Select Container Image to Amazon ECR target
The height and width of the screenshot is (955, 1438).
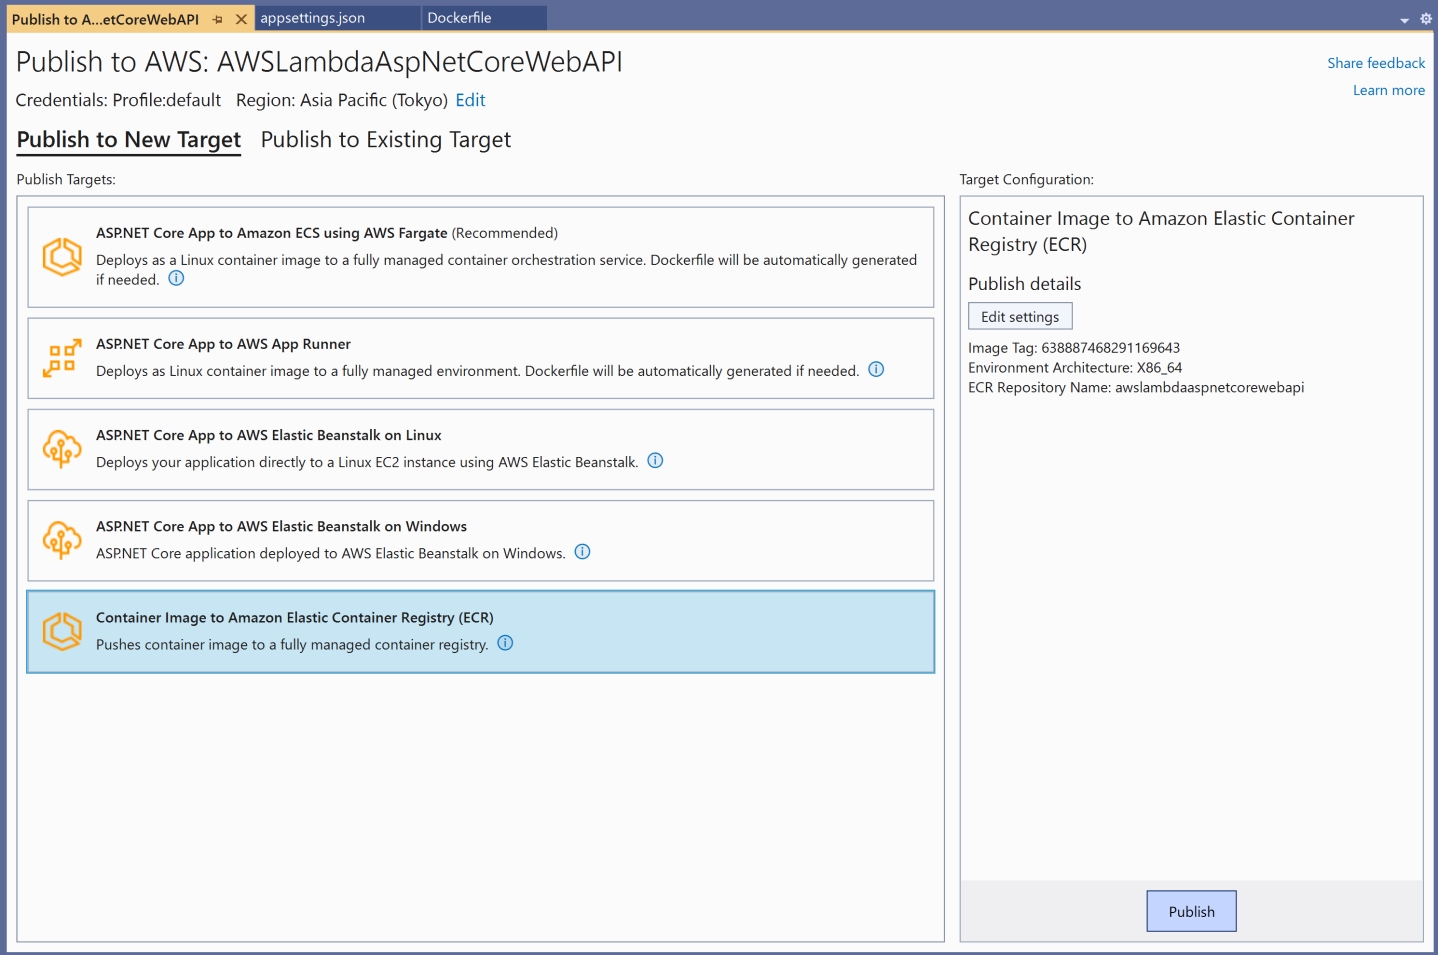[481, 631]
